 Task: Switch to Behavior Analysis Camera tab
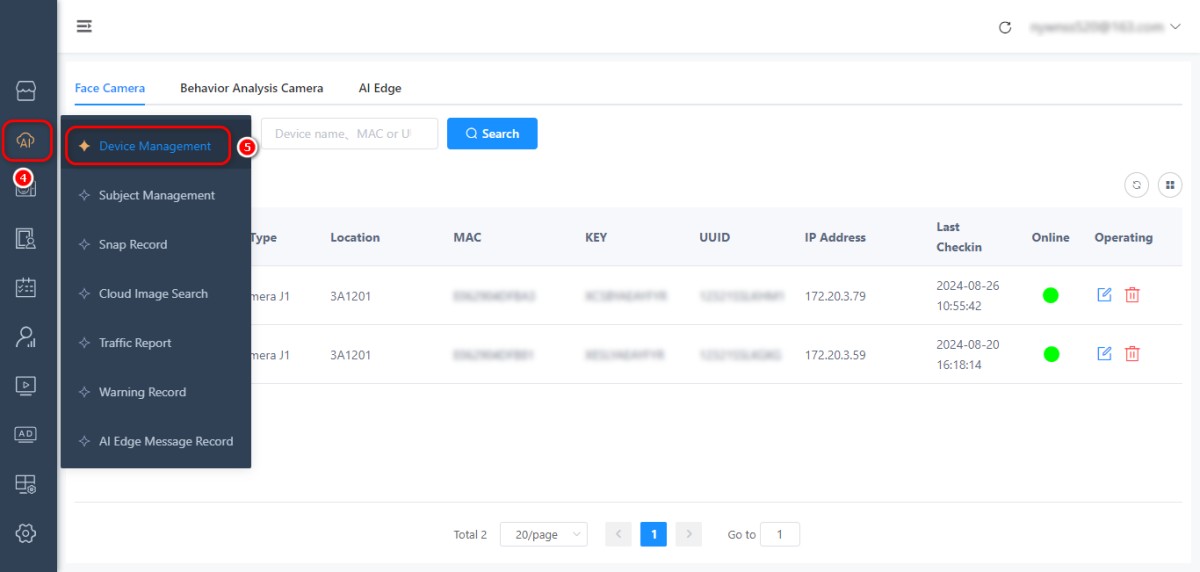point(251,88)
